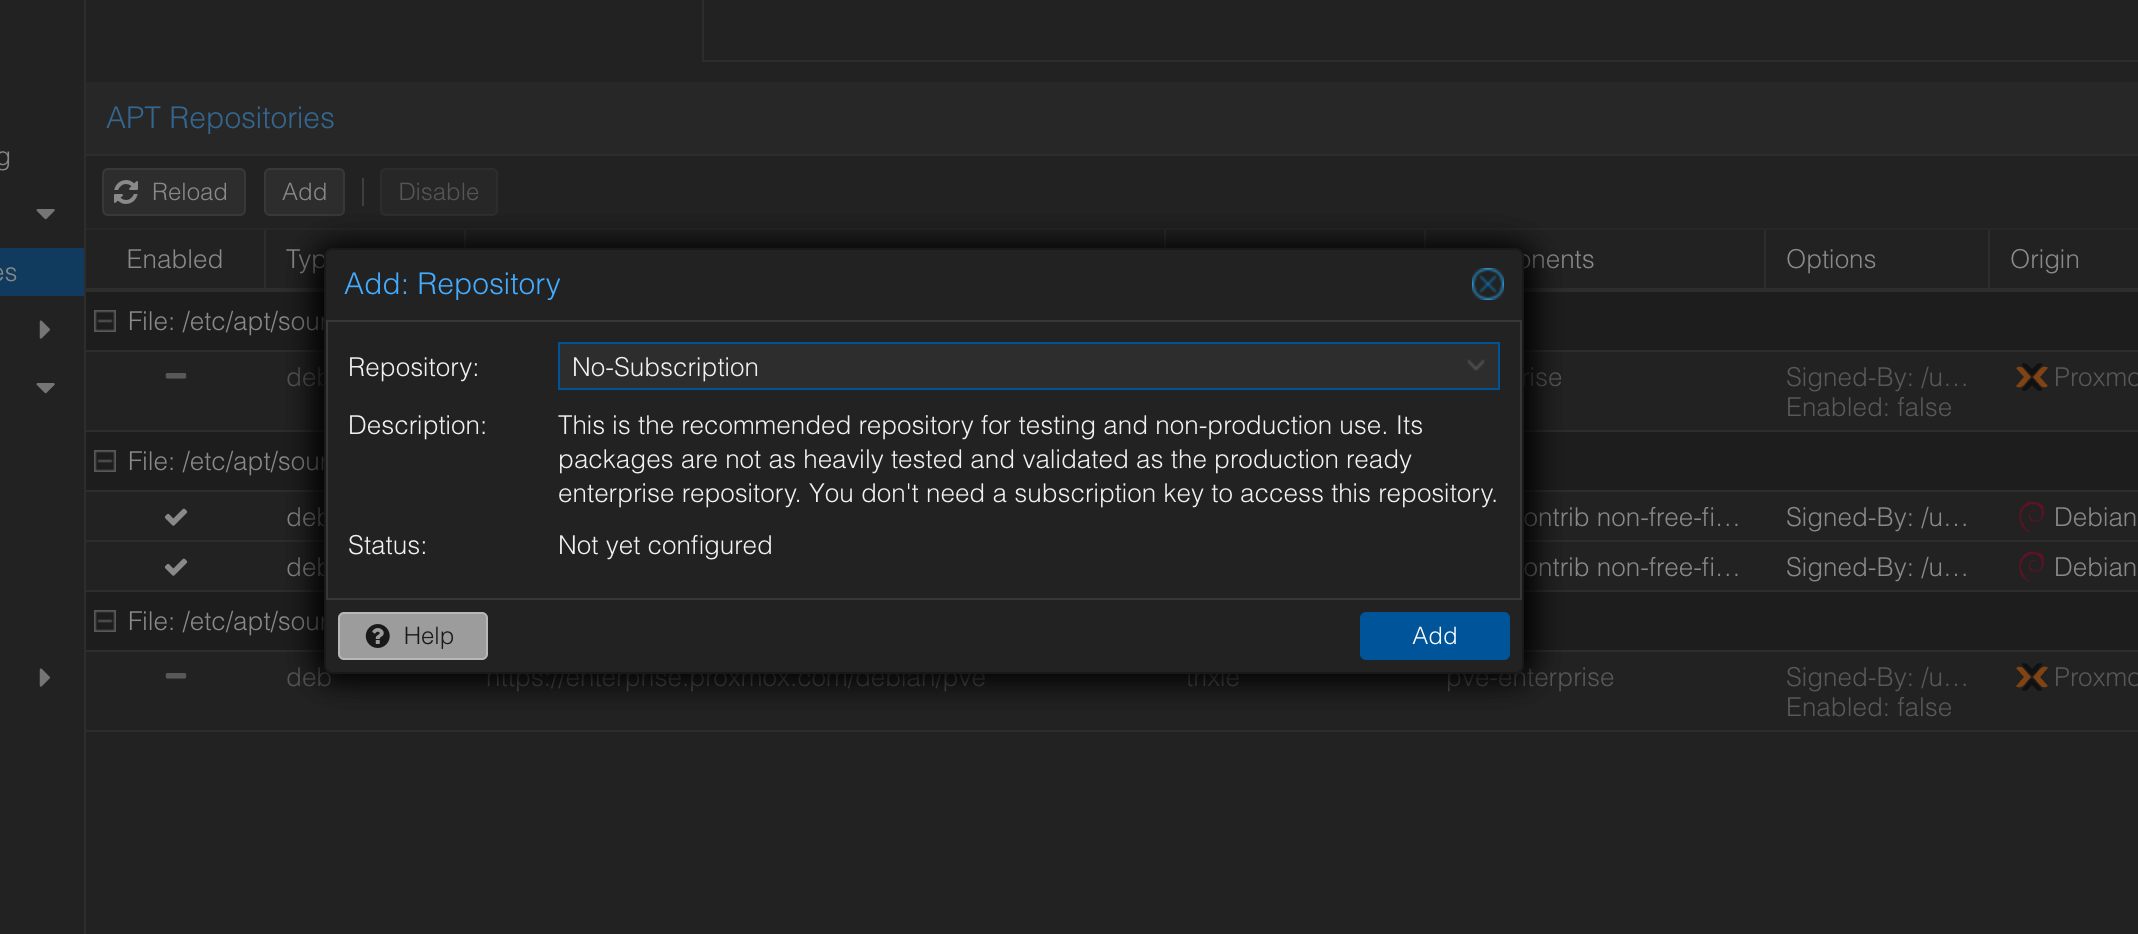Toggle the checkmark on the second Debian repository
This screenshot has width=2138, height=934.
pos(175,567)
